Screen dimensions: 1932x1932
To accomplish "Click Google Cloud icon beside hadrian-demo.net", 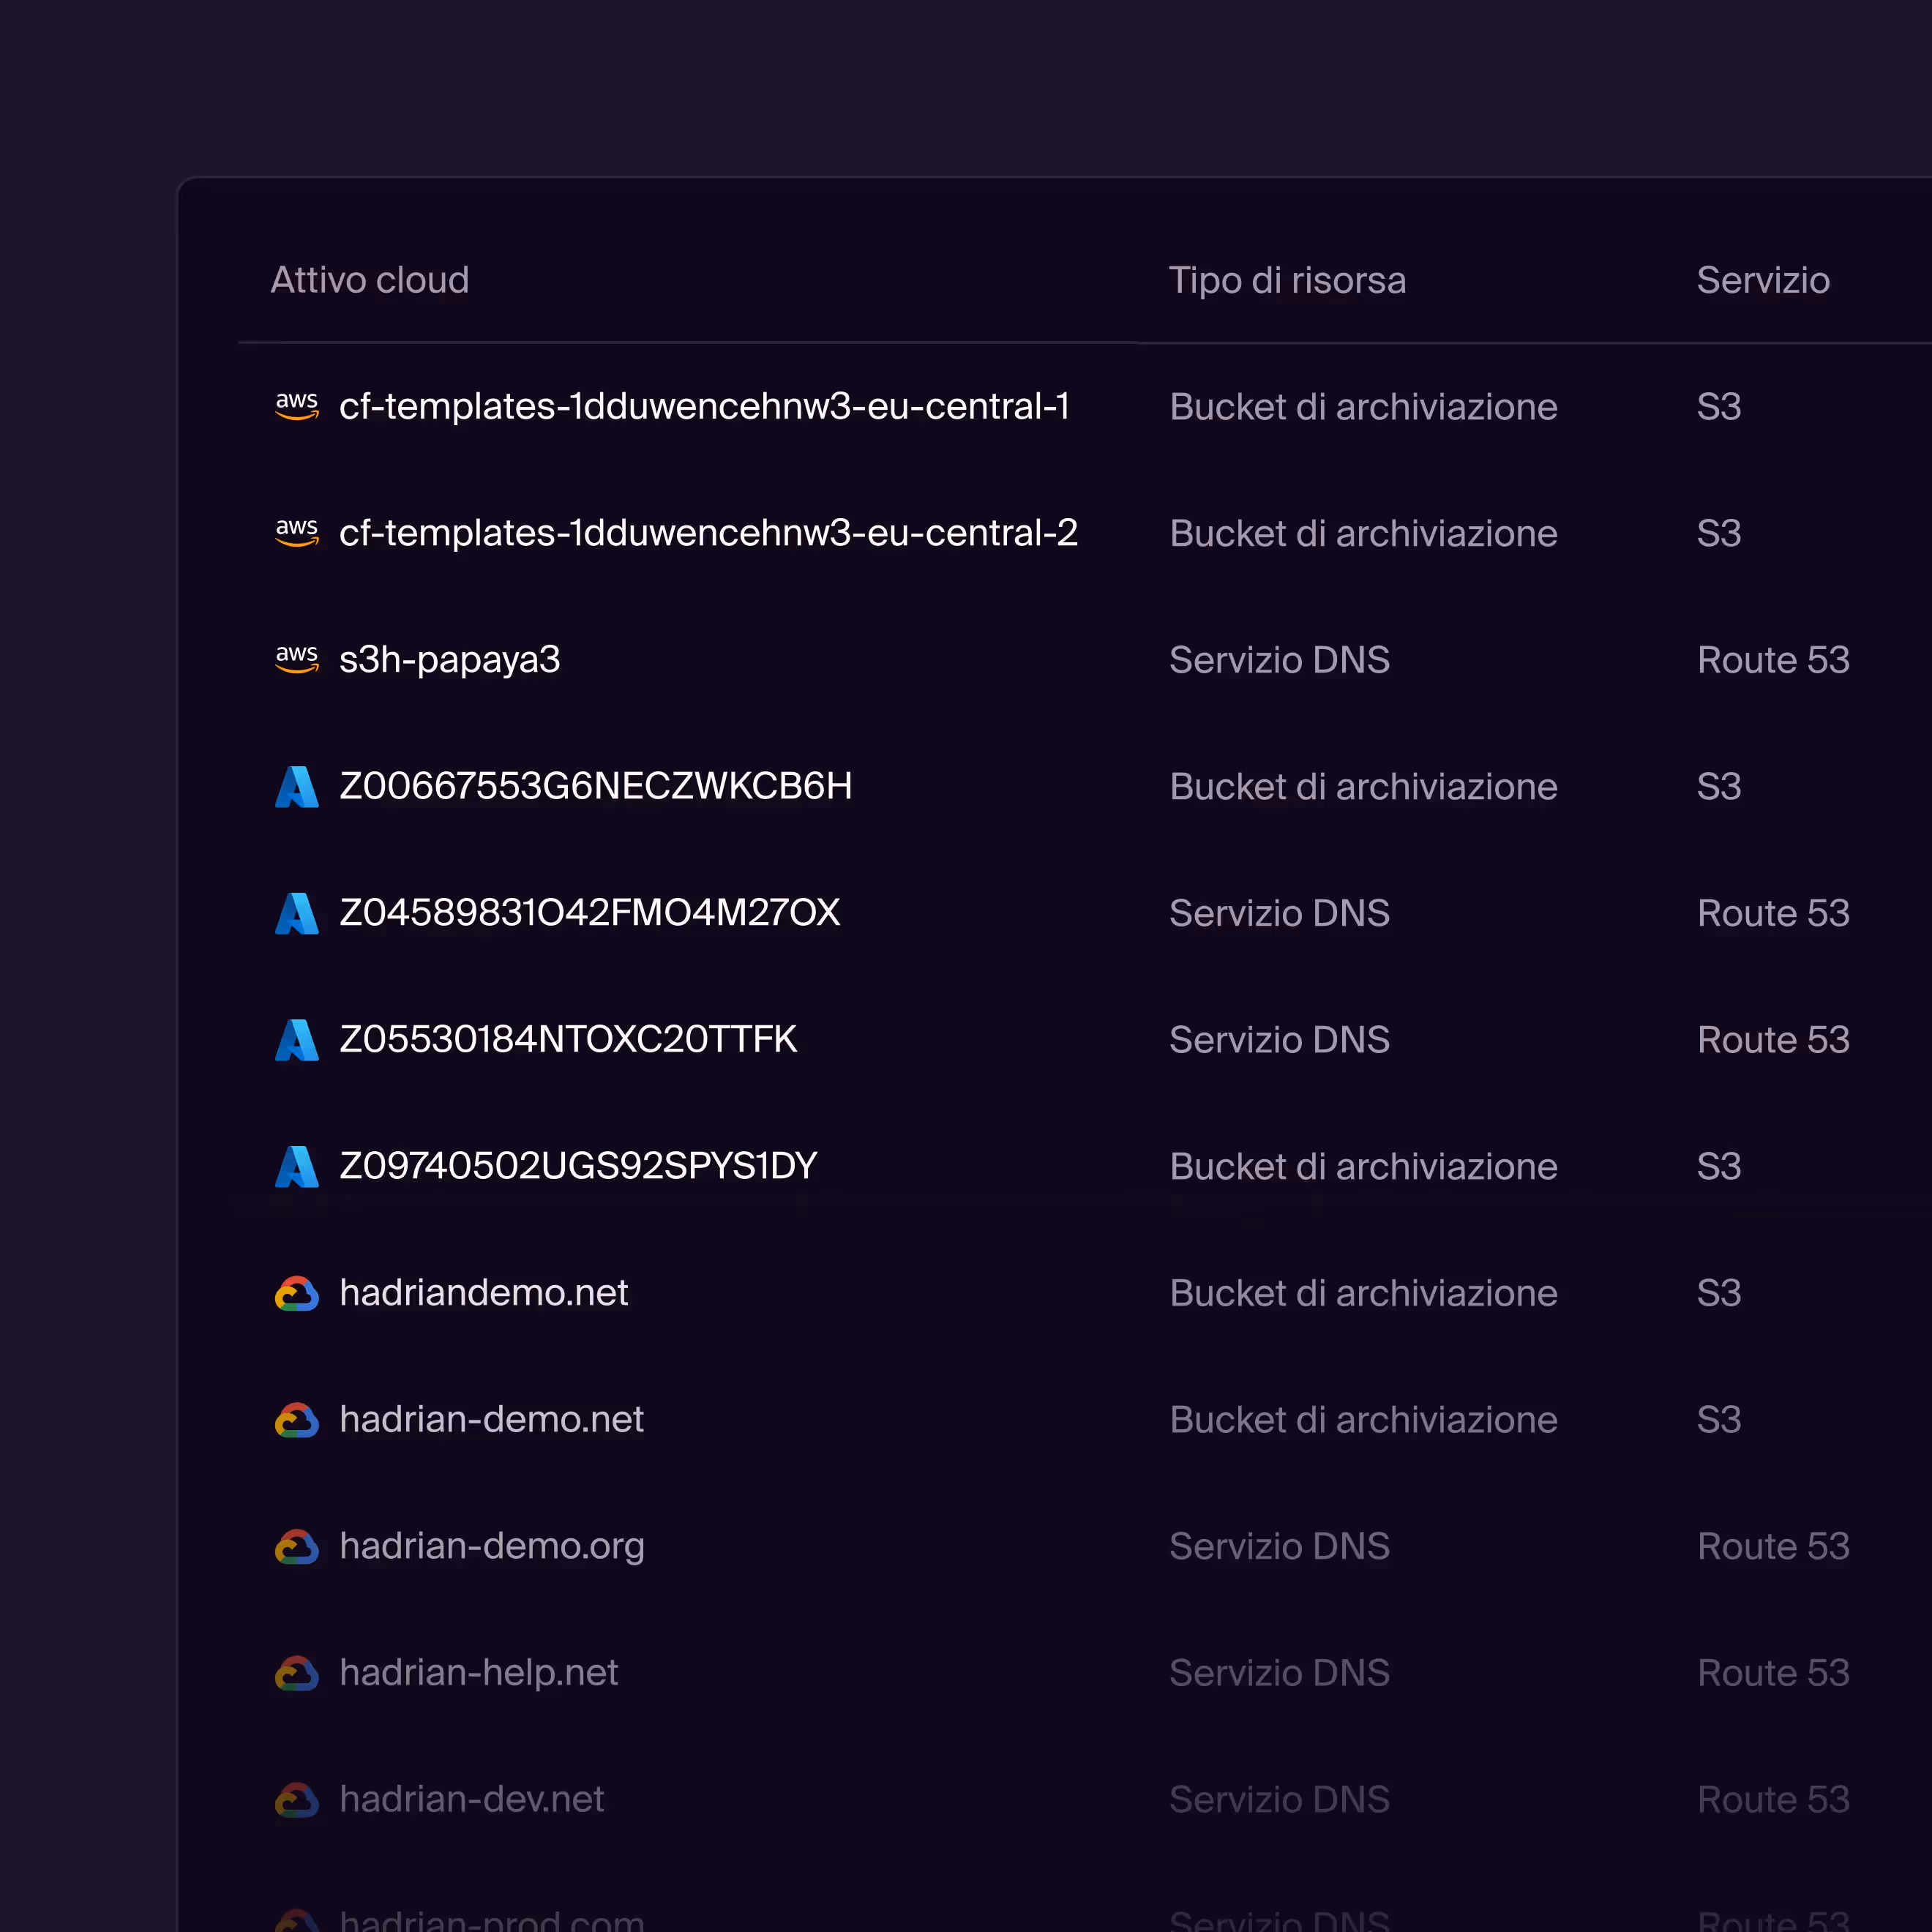I will click(297, 1420).
